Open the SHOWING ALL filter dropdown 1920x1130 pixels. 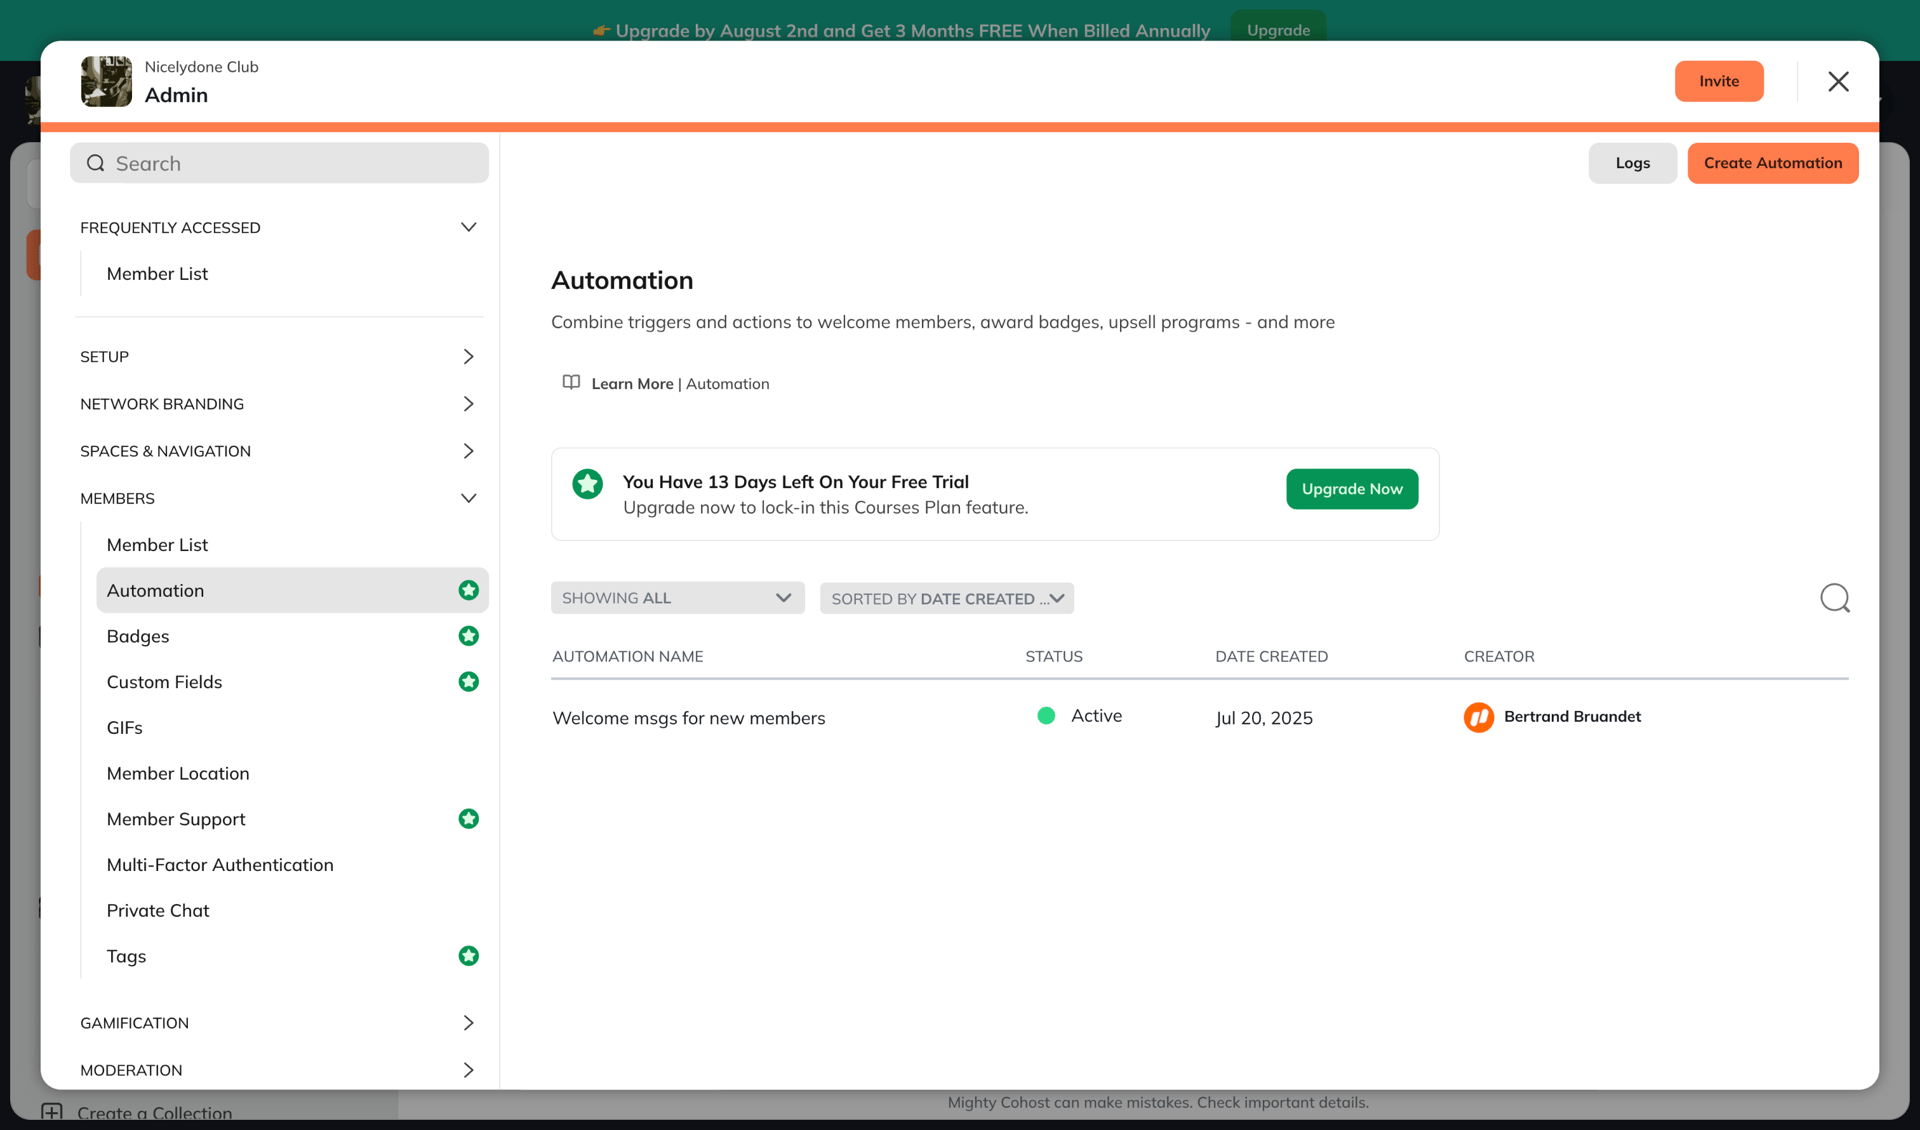coord(677,597)
